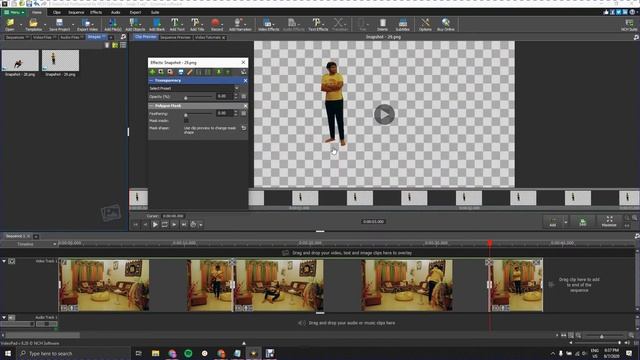Image resolution: width=640 pixels, height=360 pixels.
Task: Toggle the Mask inside checkbox
Action: (x=186, y=121)
